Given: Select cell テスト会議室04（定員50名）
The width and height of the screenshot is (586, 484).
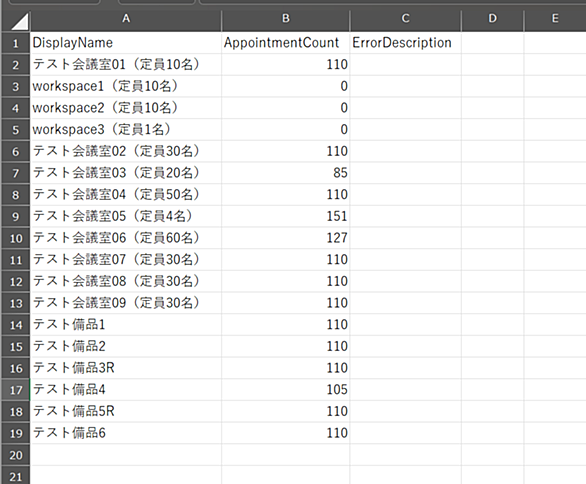Looking at the screenshot, I should coord(126,195).
